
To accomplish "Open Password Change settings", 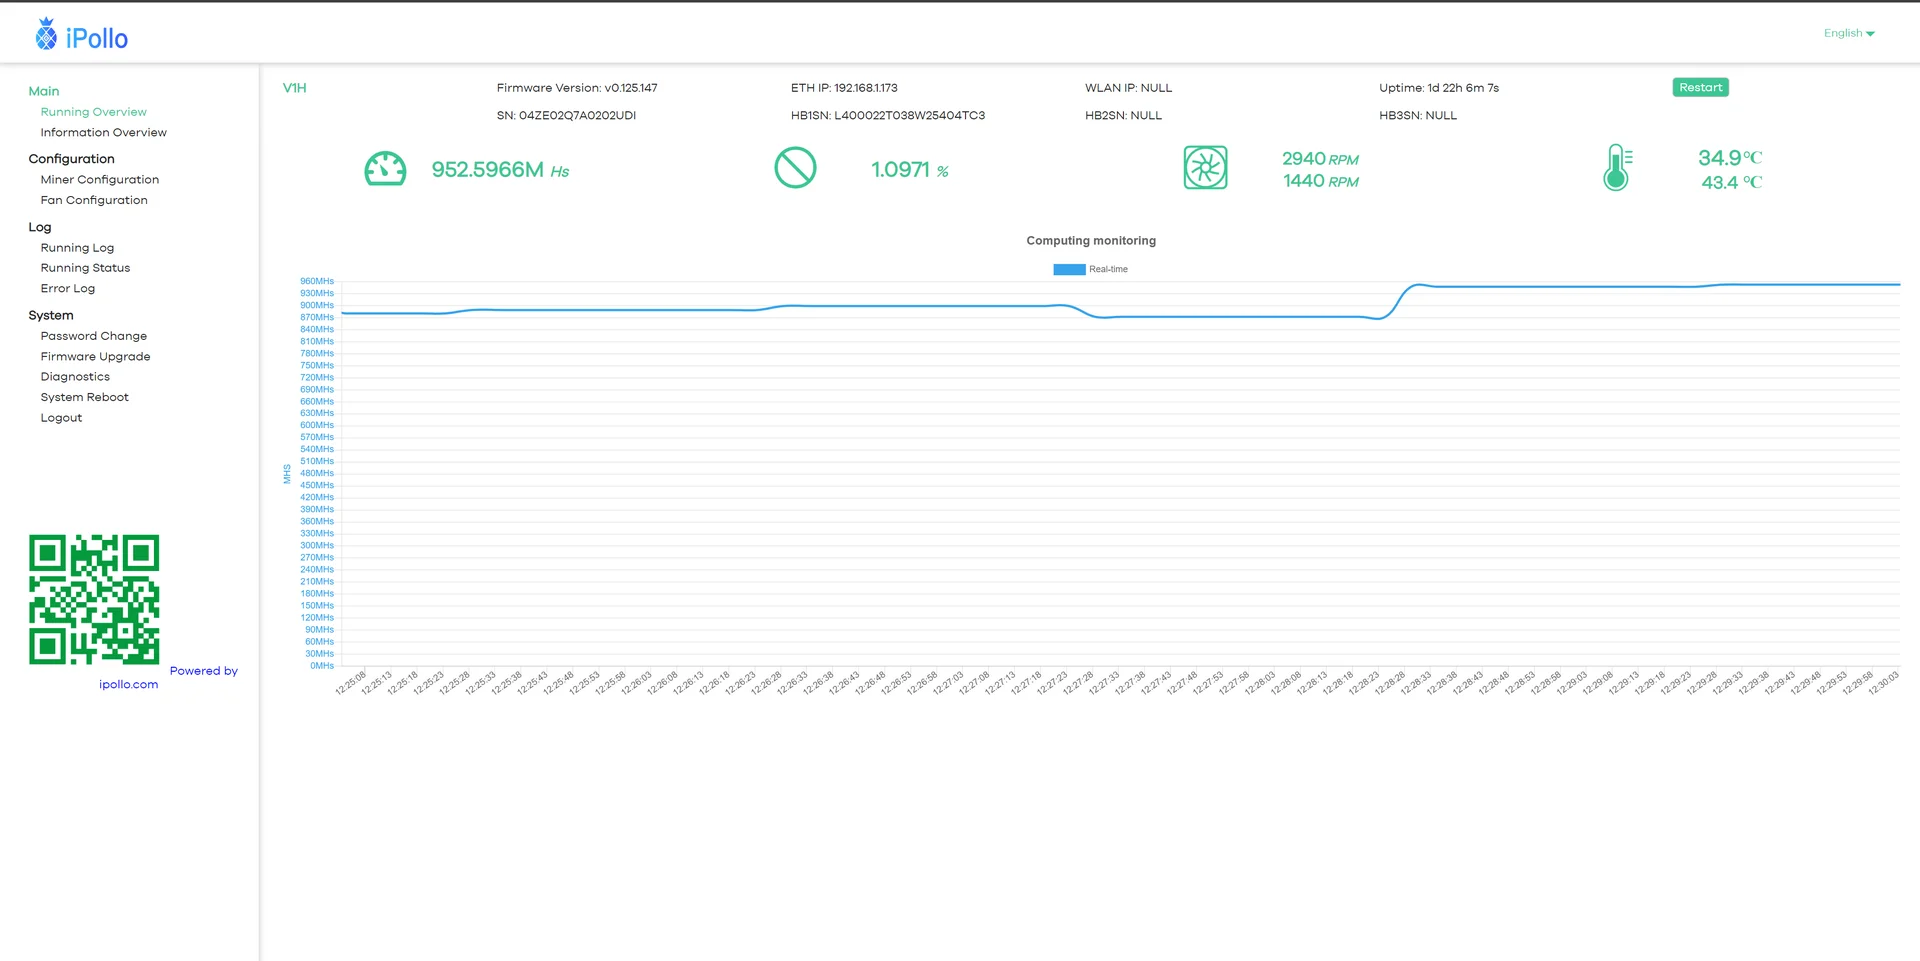I will pos(93,336).
